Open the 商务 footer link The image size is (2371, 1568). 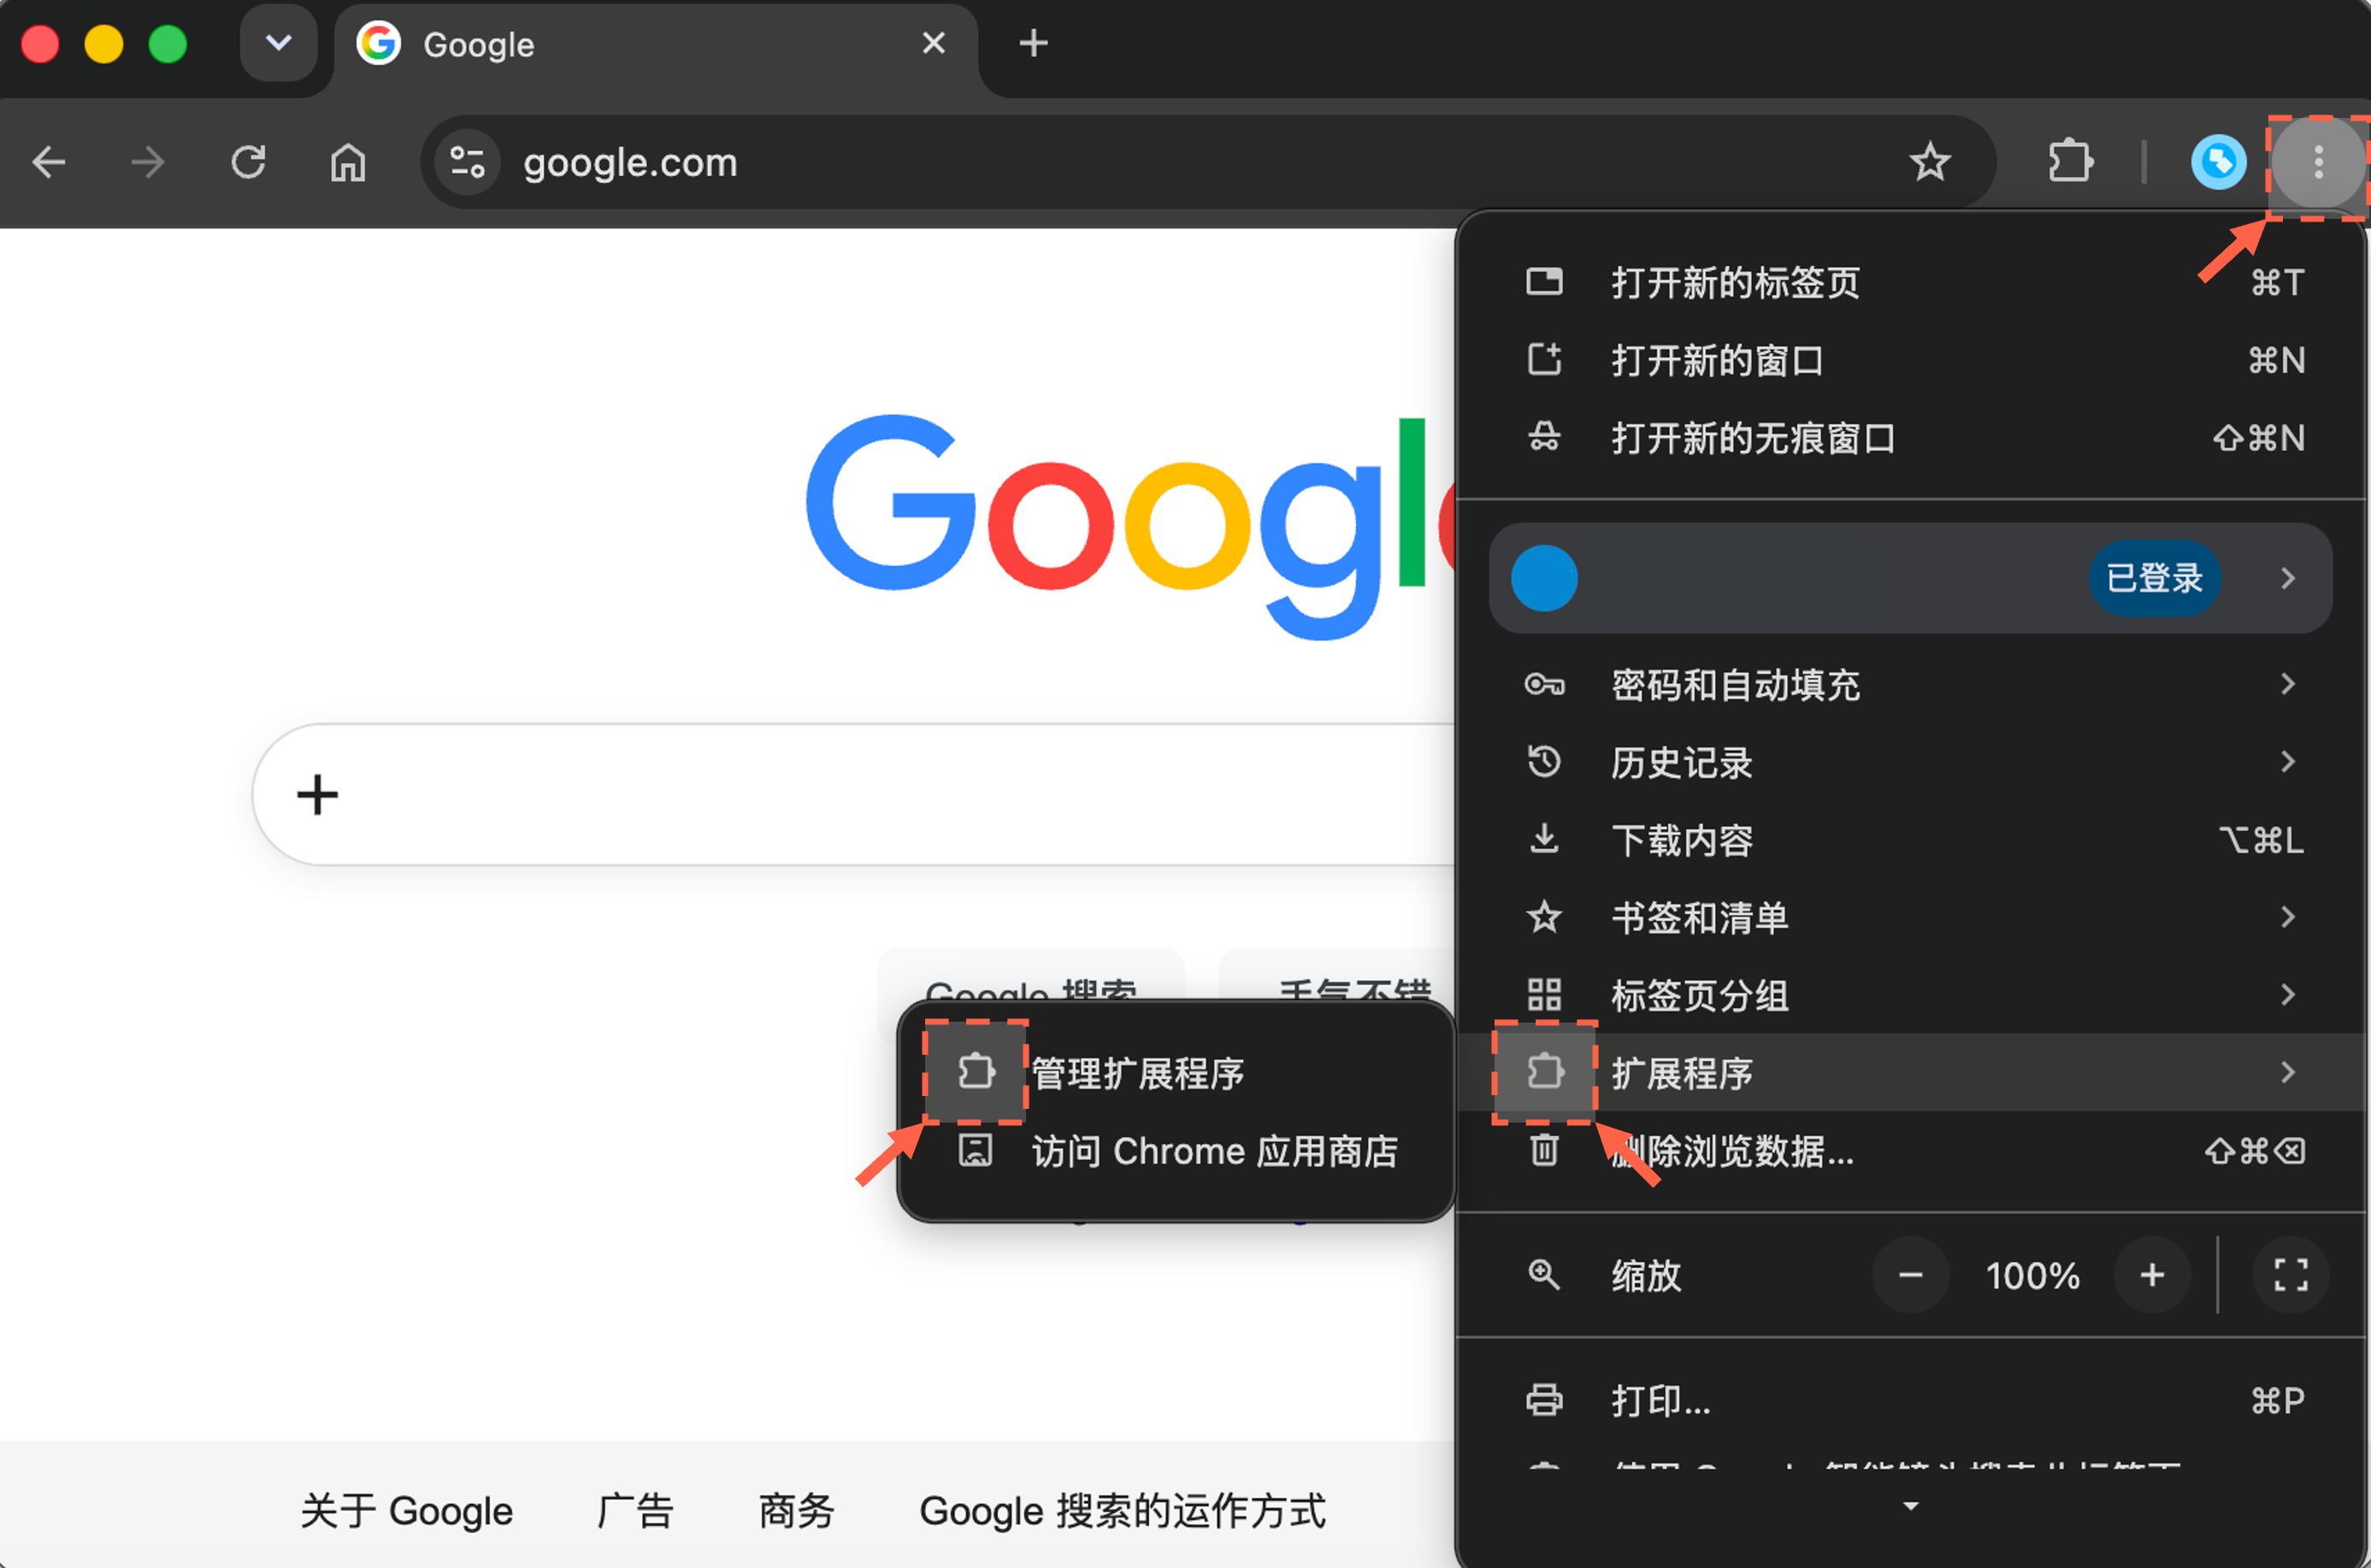pyautogui.click(x=796, y=1511)
